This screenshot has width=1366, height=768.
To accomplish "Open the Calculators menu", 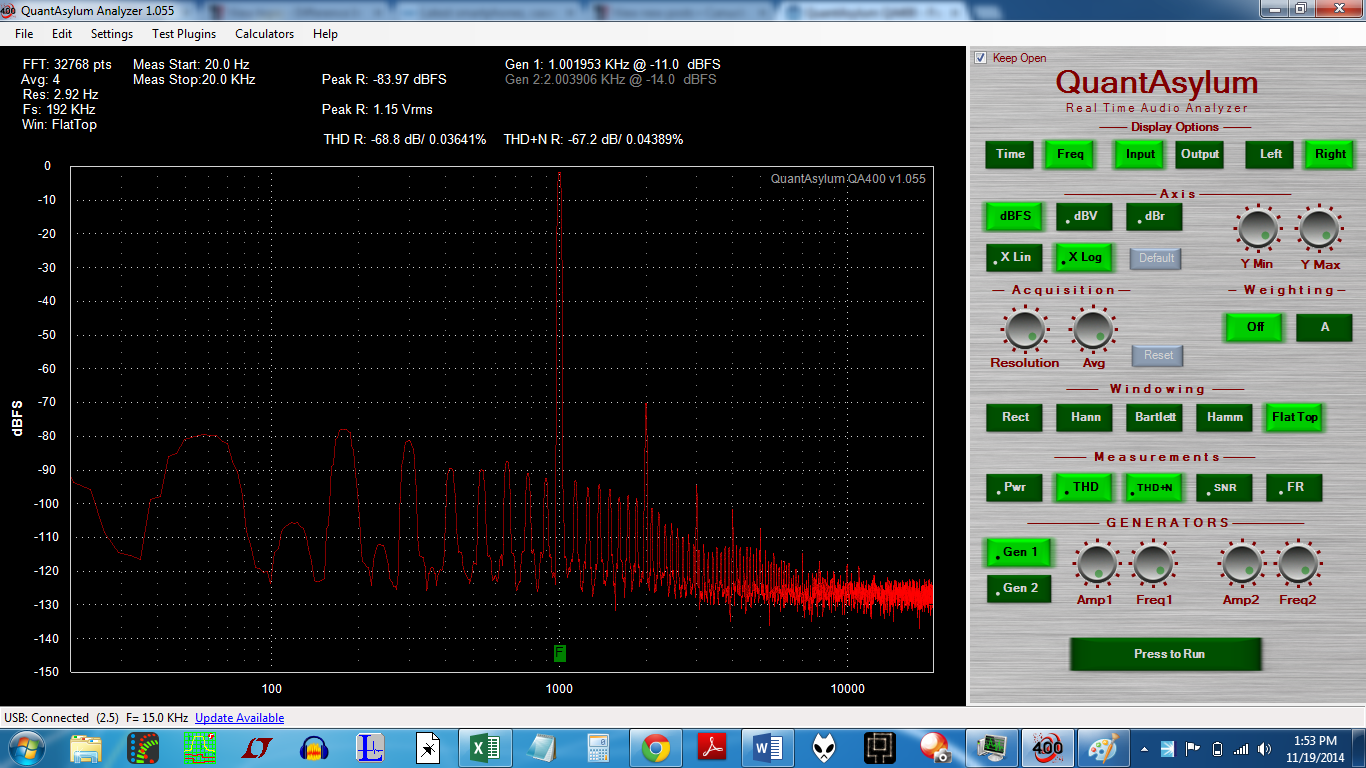I will [265, 33].
